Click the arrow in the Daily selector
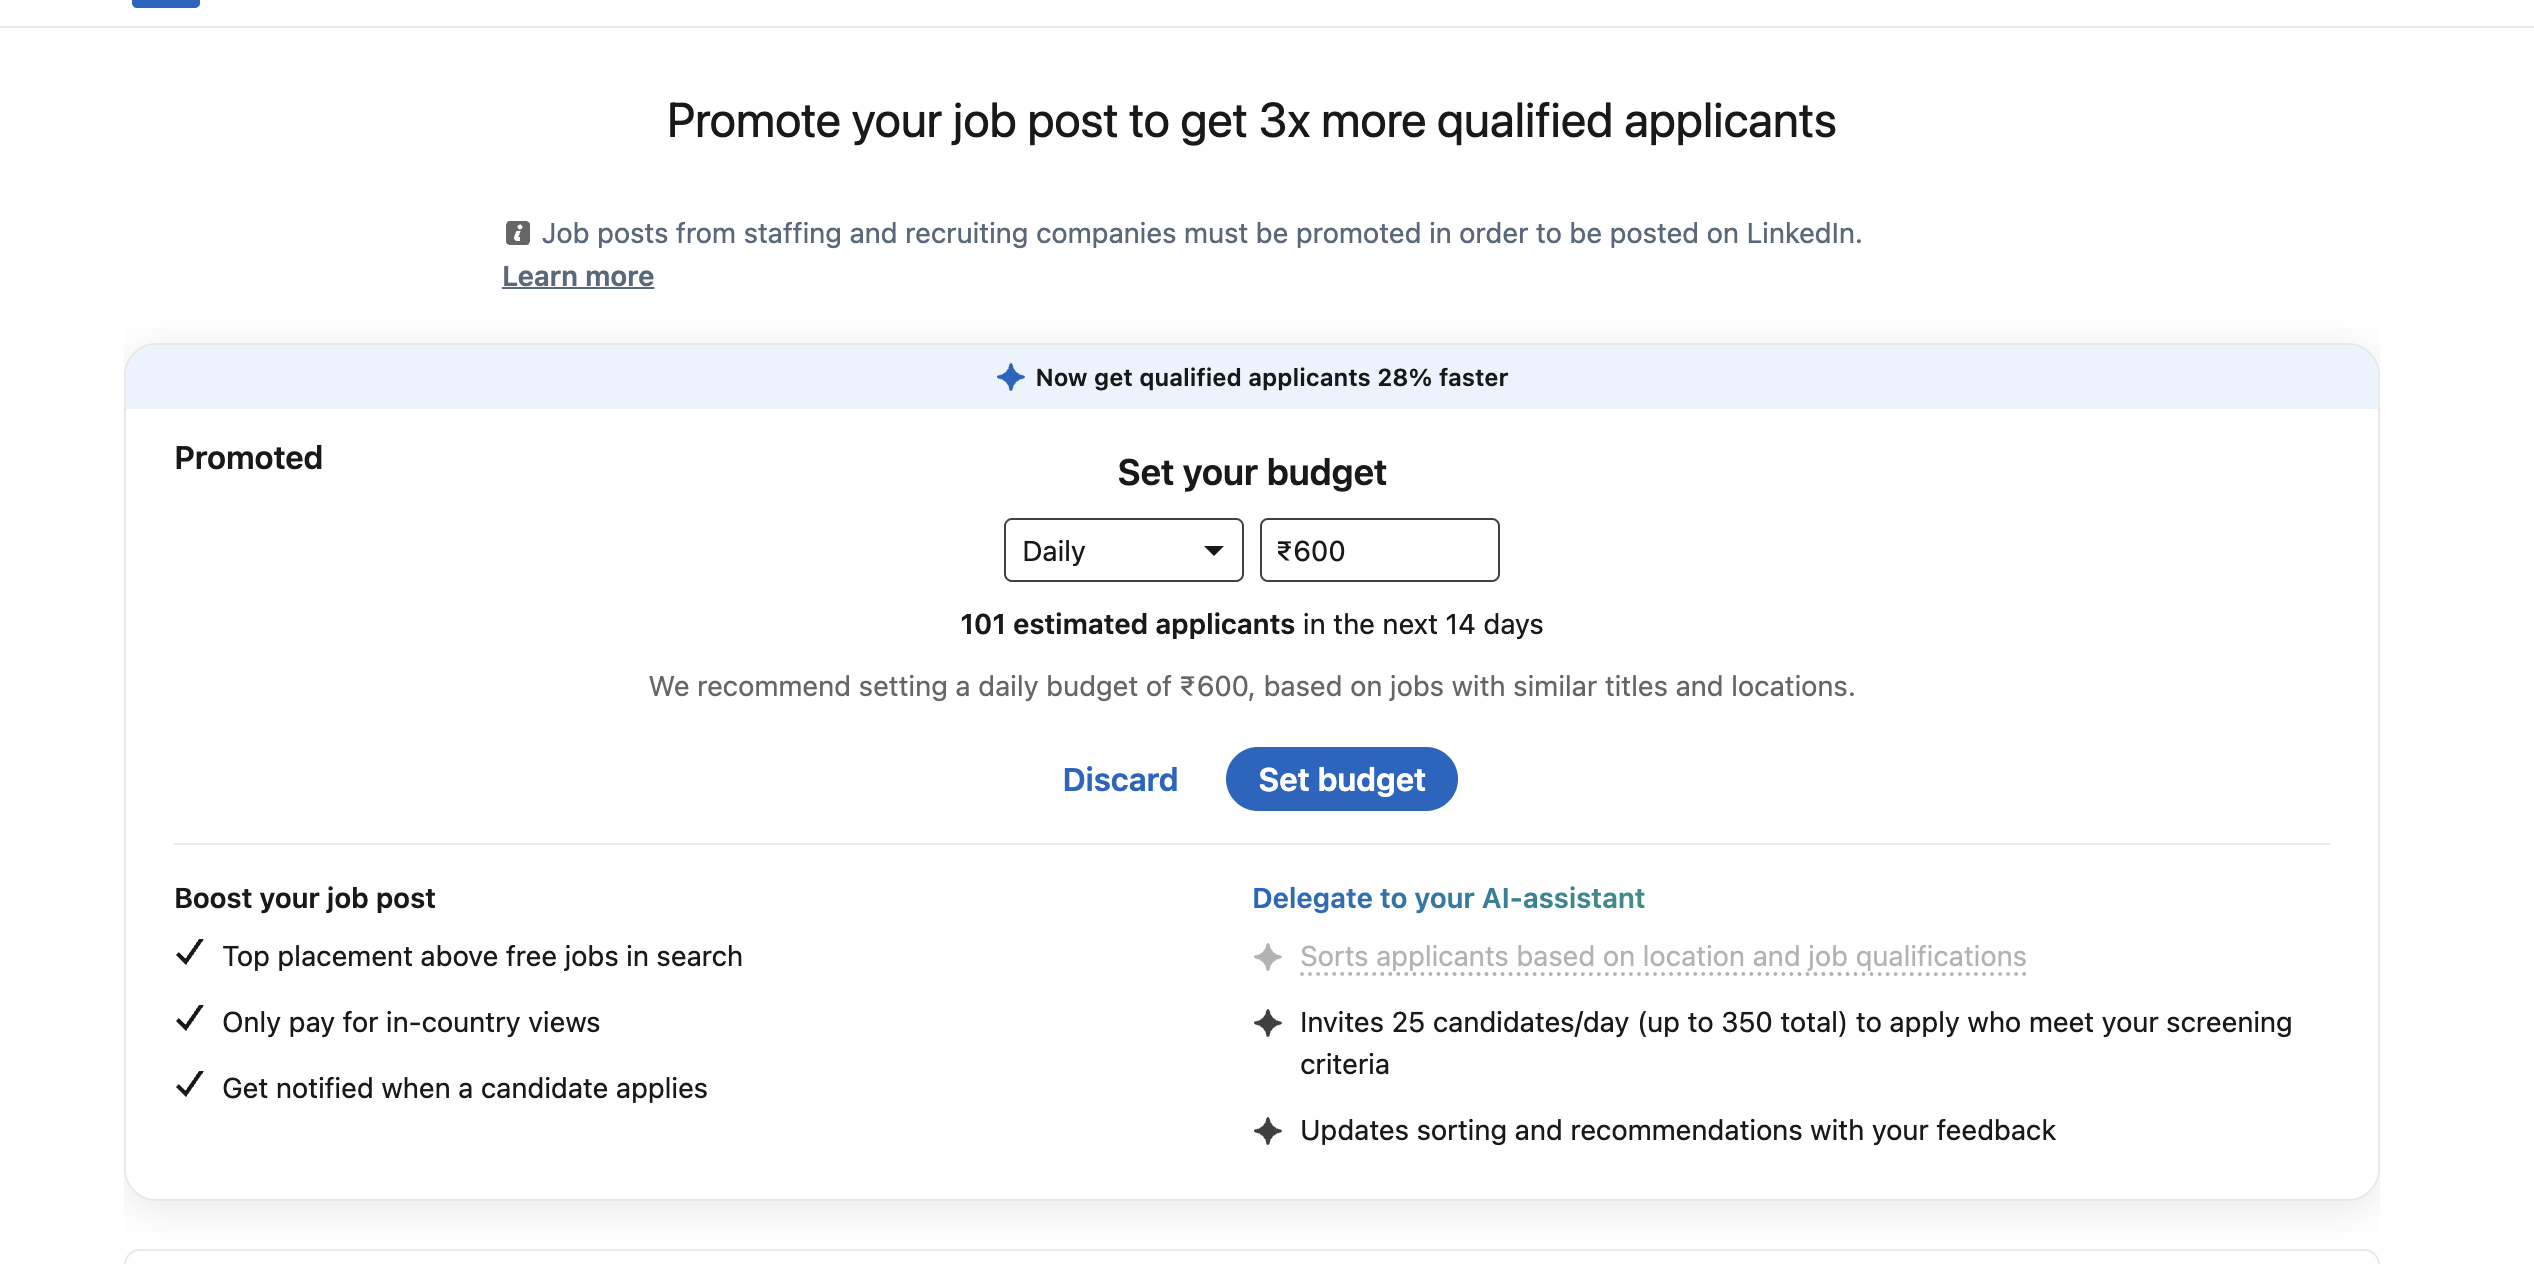This screenshot has height=1264, width=2534. pyautogui.click(x=1214, y=550)
